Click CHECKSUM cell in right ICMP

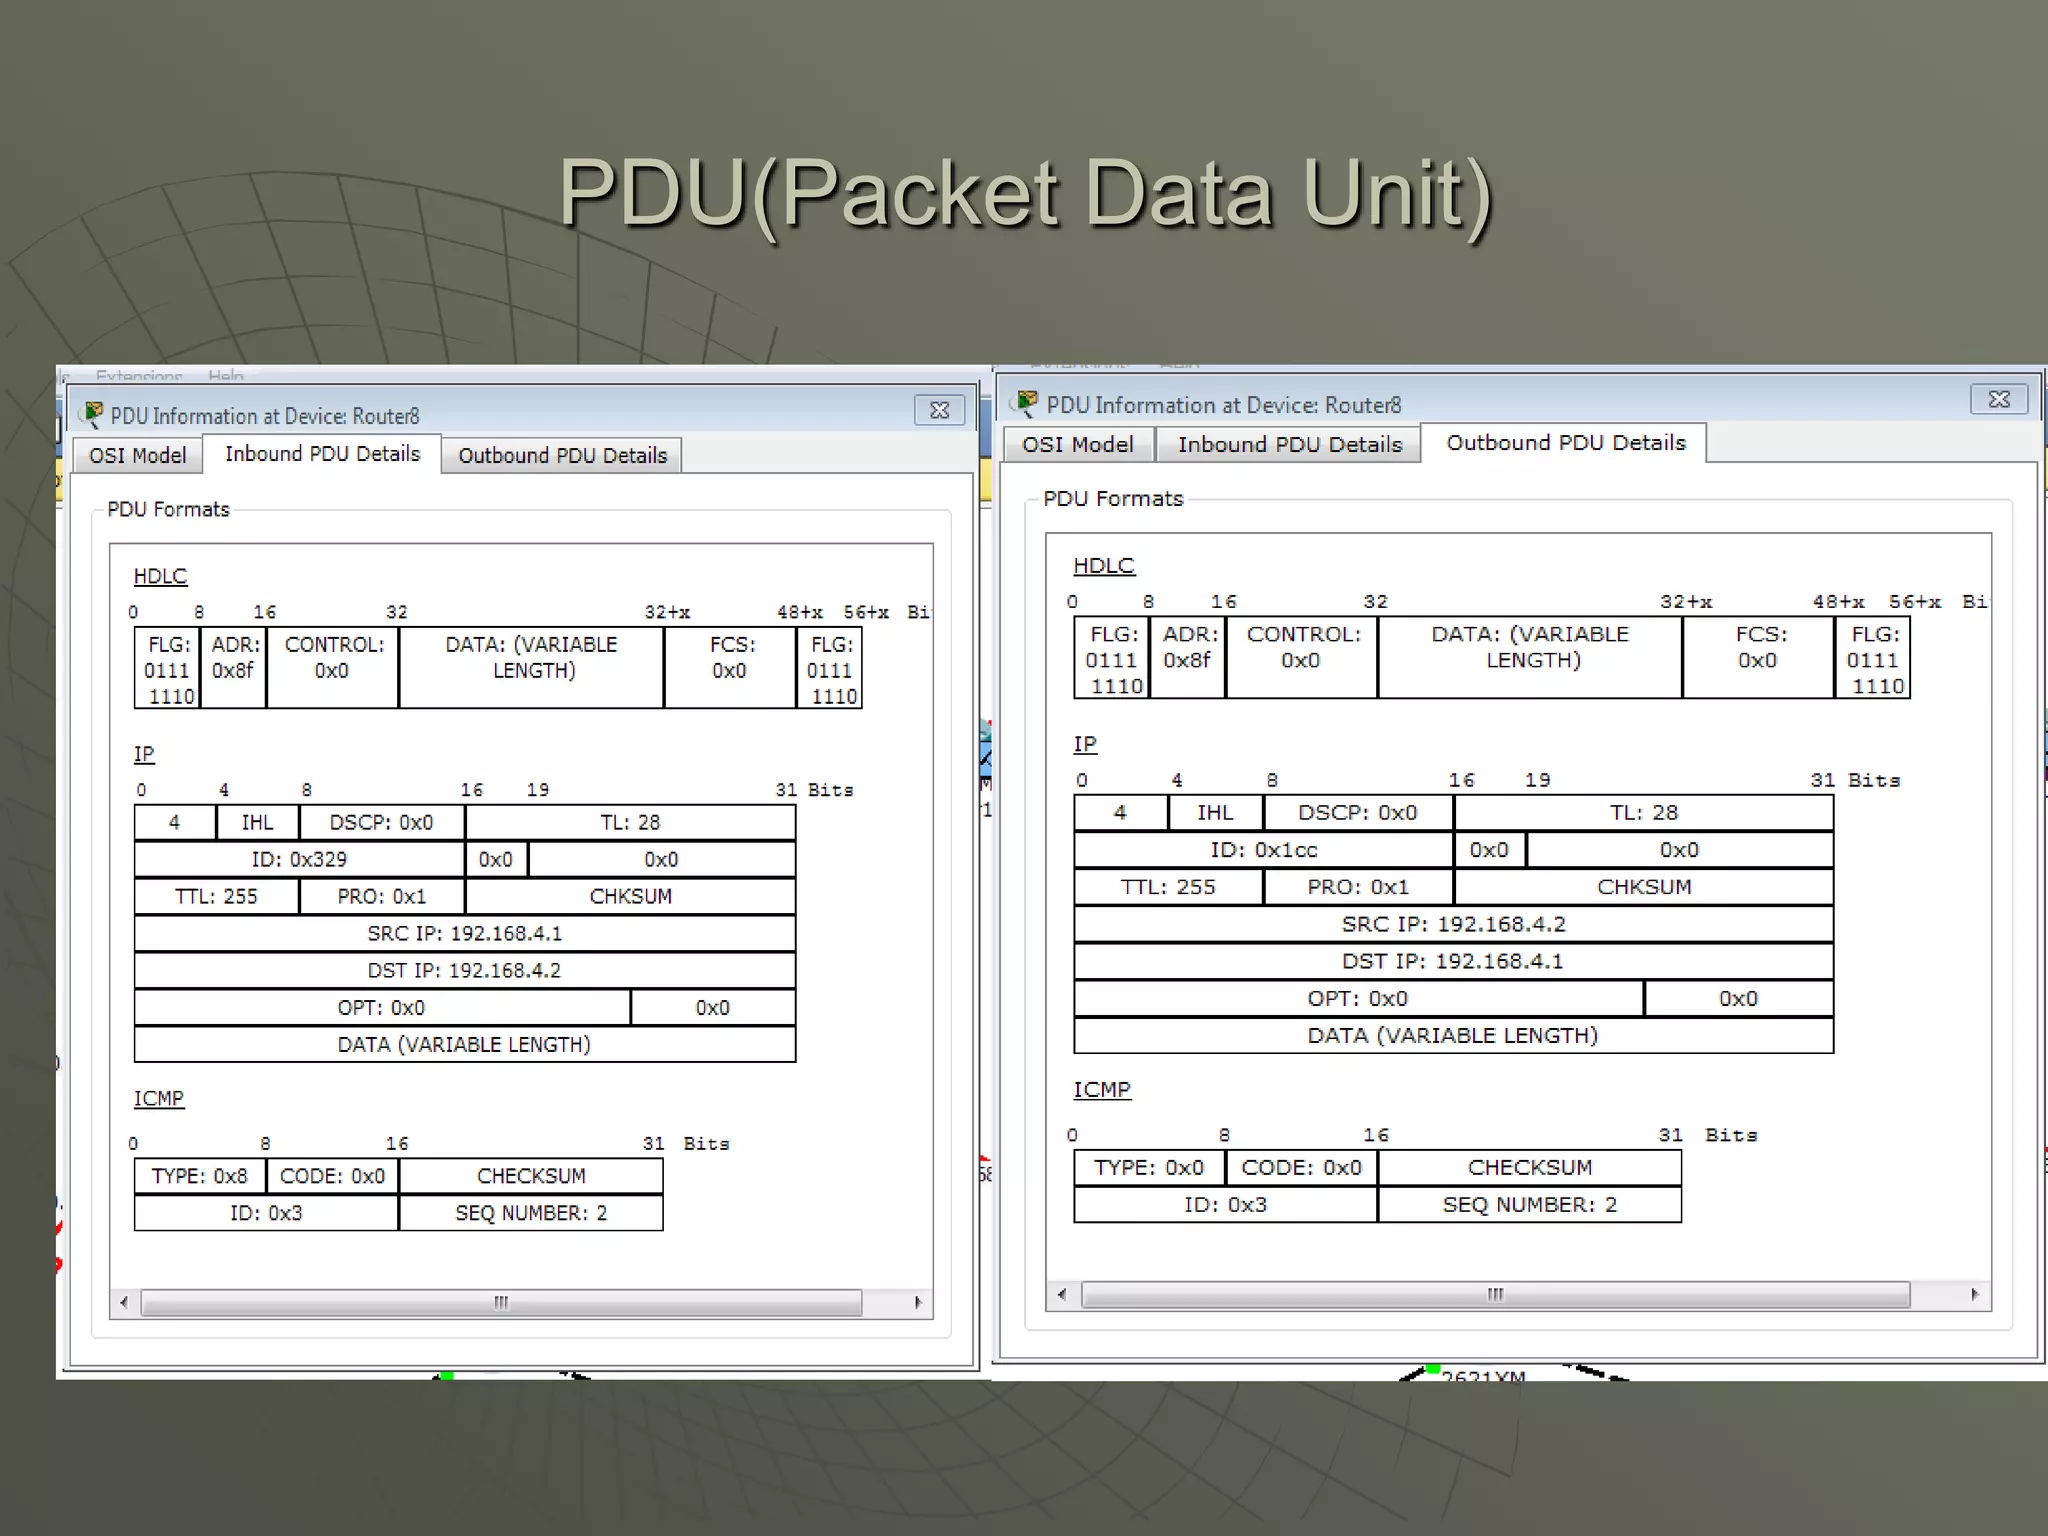[1529, 1168]
